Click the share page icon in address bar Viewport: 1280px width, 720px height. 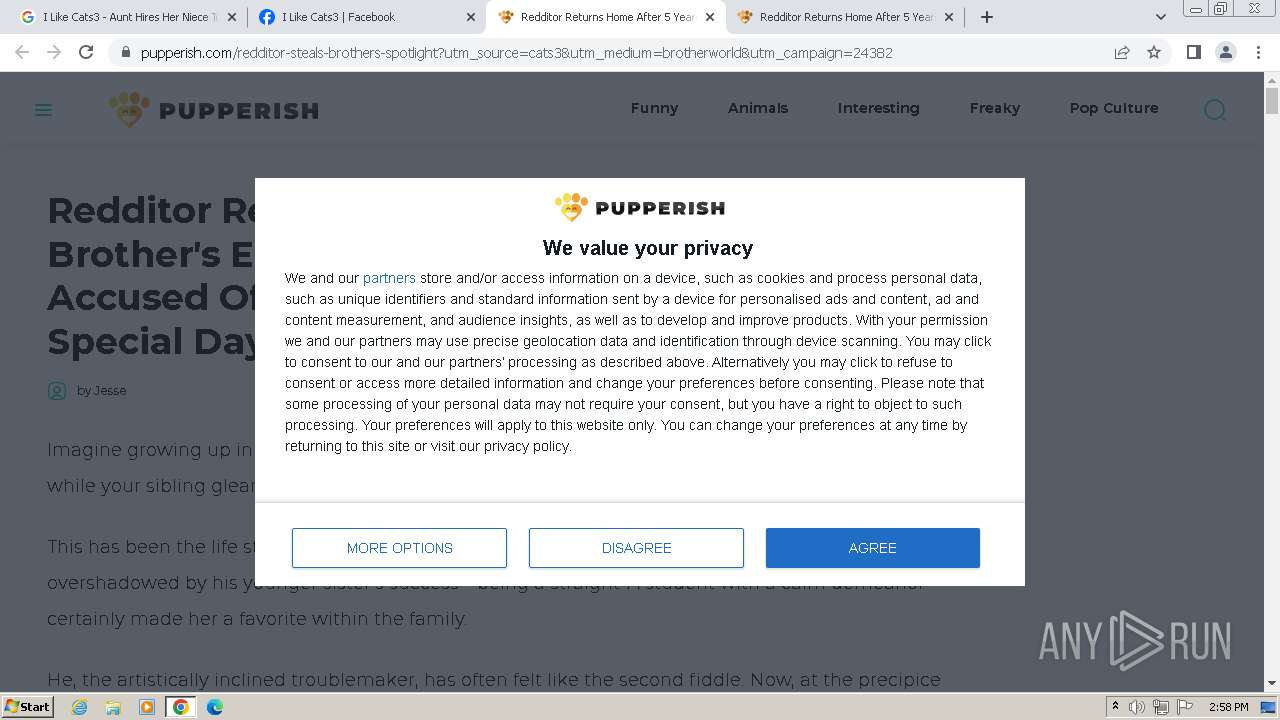[1122, 52]
